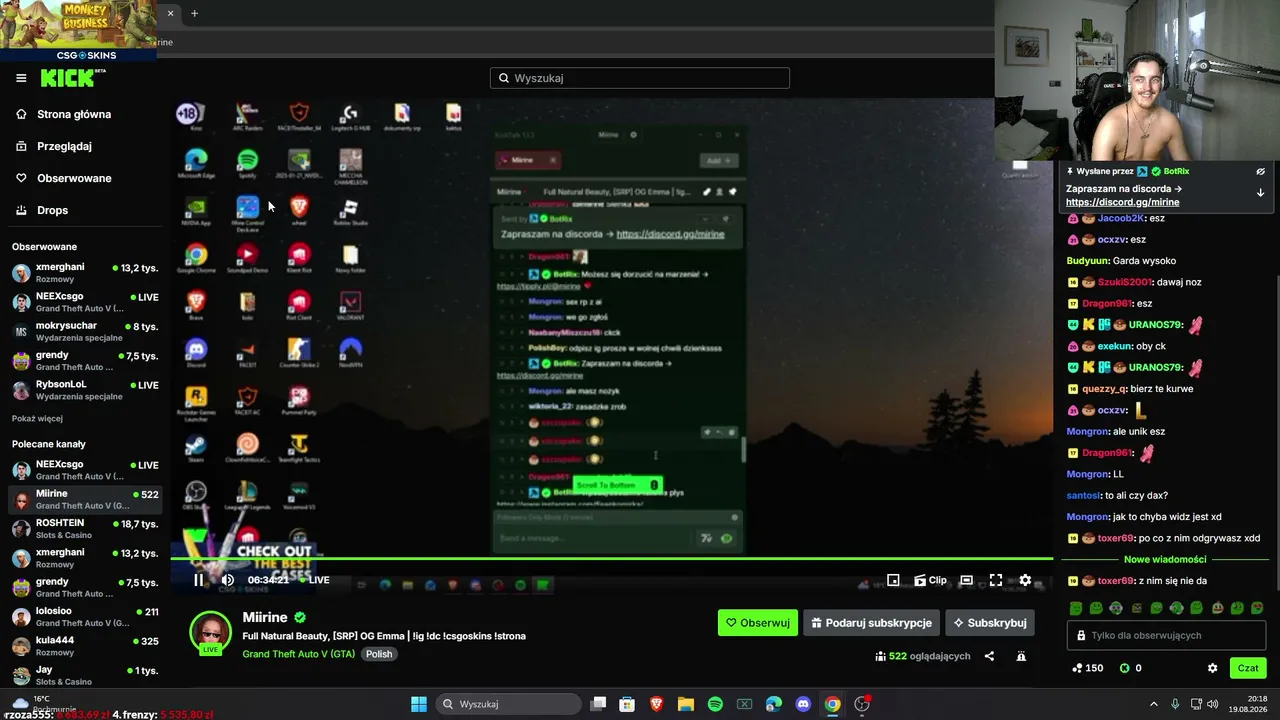Open grendy in the Obserwowane list
Viewport: 1280px width, 720px height.
click(x=85, y=360)
